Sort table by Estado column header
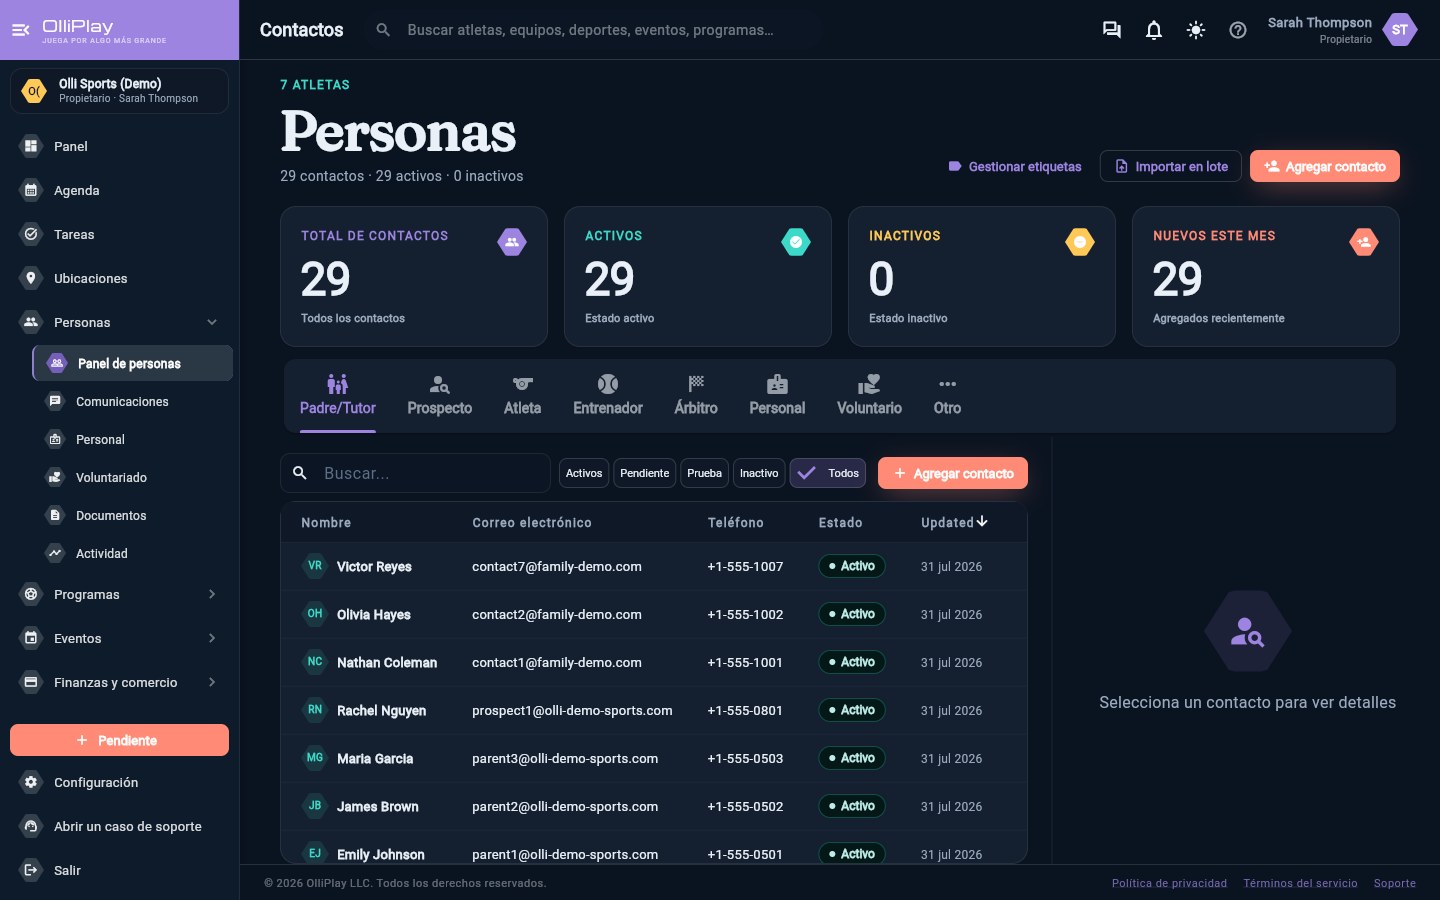Image resolution: width=1440 pixels, height=900 pixels. pos(840,522)
